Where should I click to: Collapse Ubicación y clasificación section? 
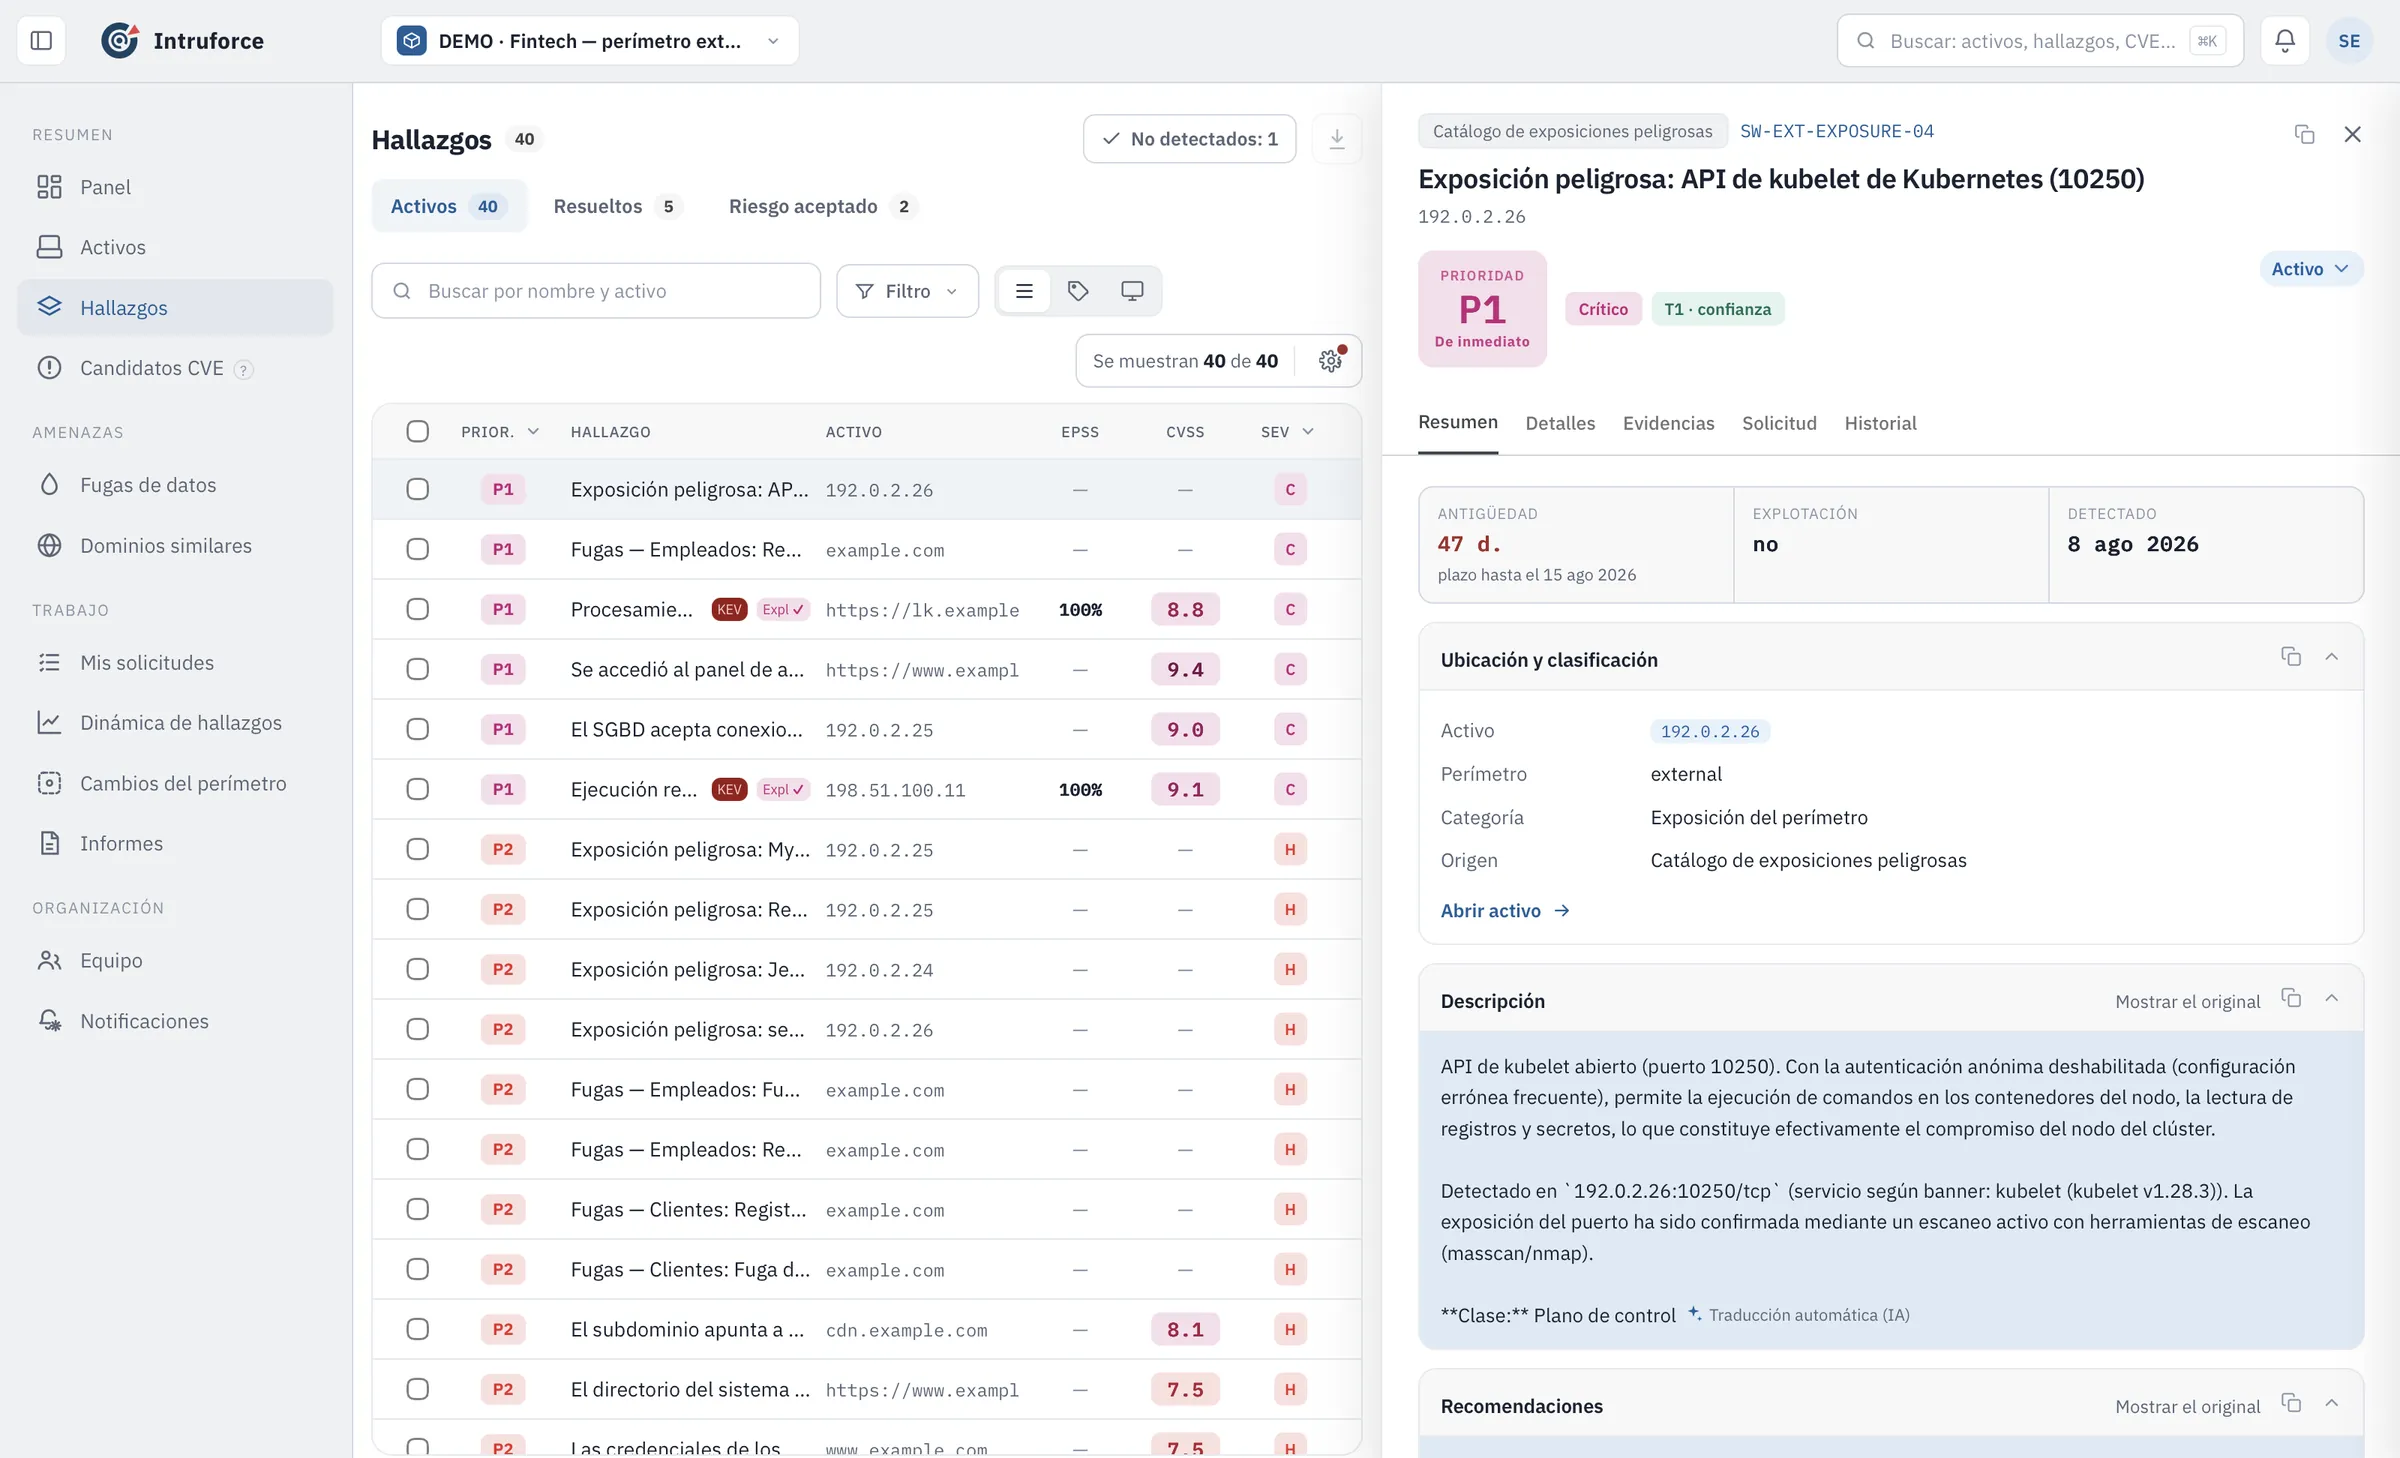2332,657
